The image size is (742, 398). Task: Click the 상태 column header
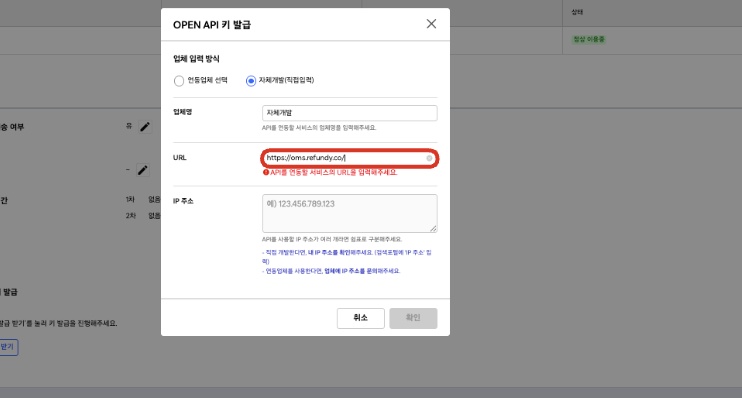pyautogui.click(x=577, y=12)
